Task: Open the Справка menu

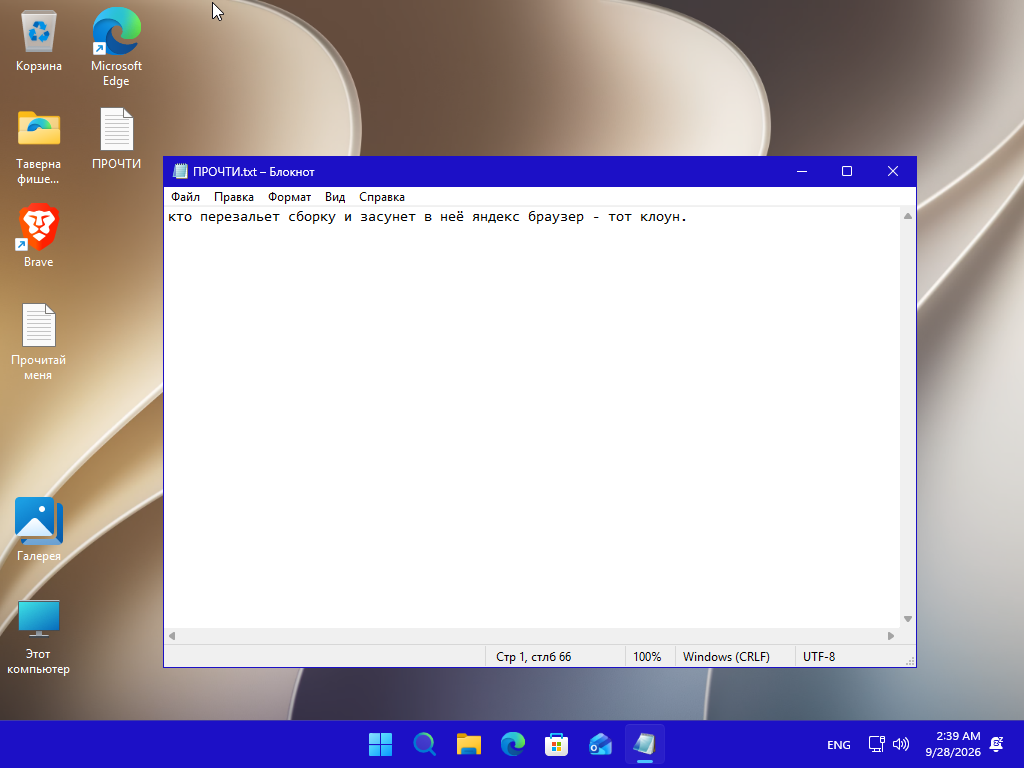Action: click(382, 197)
